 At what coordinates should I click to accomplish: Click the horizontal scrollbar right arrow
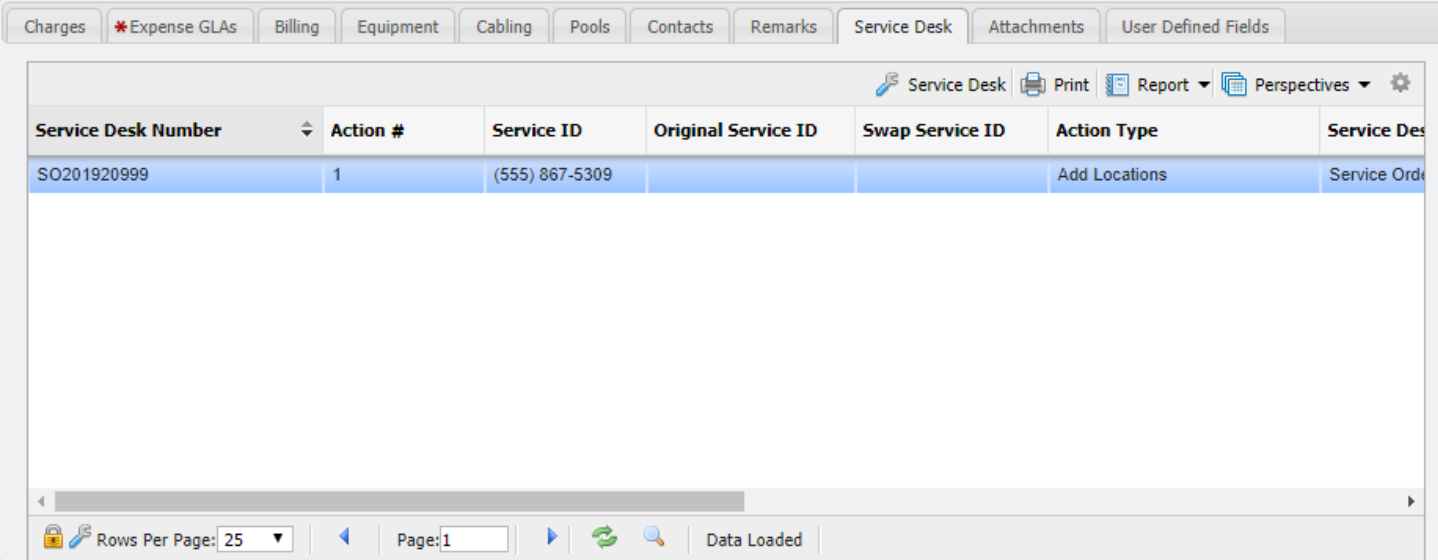click(1411, 501)
